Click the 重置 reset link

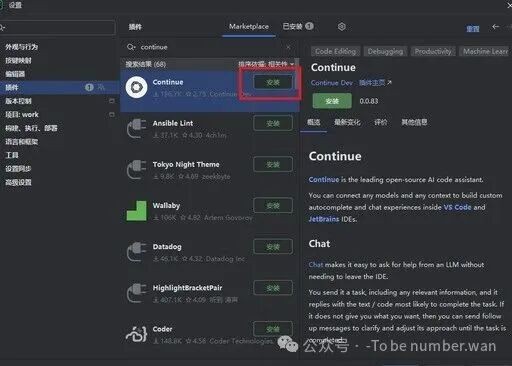click(473, 29)
